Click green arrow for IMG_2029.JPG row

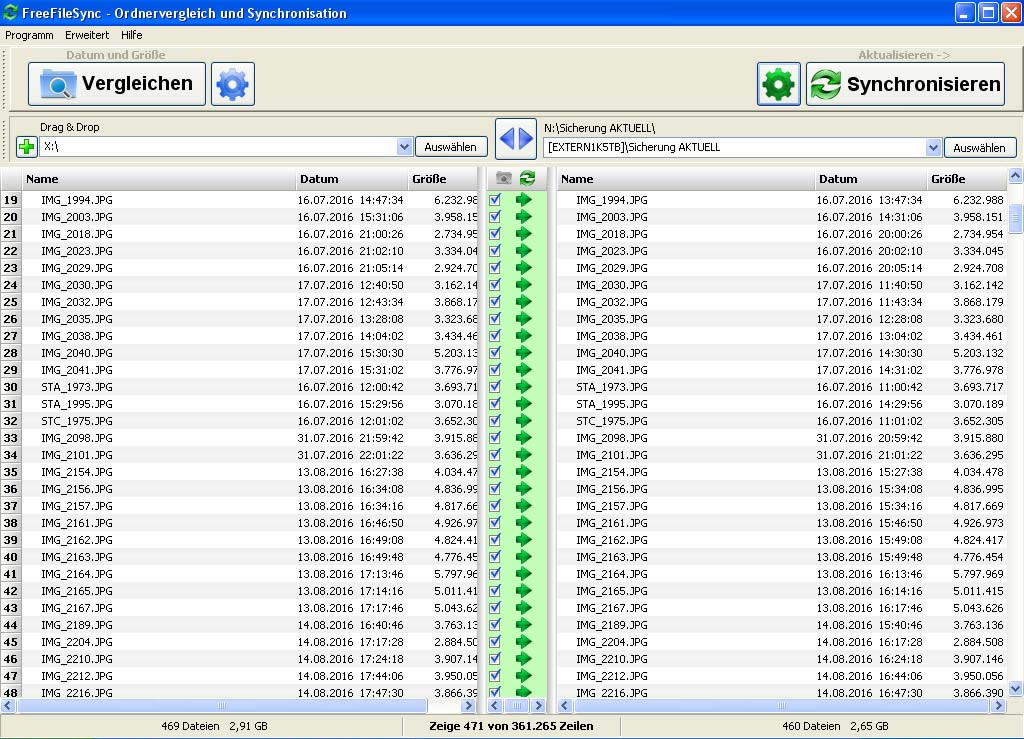click(x=524, y=268)
